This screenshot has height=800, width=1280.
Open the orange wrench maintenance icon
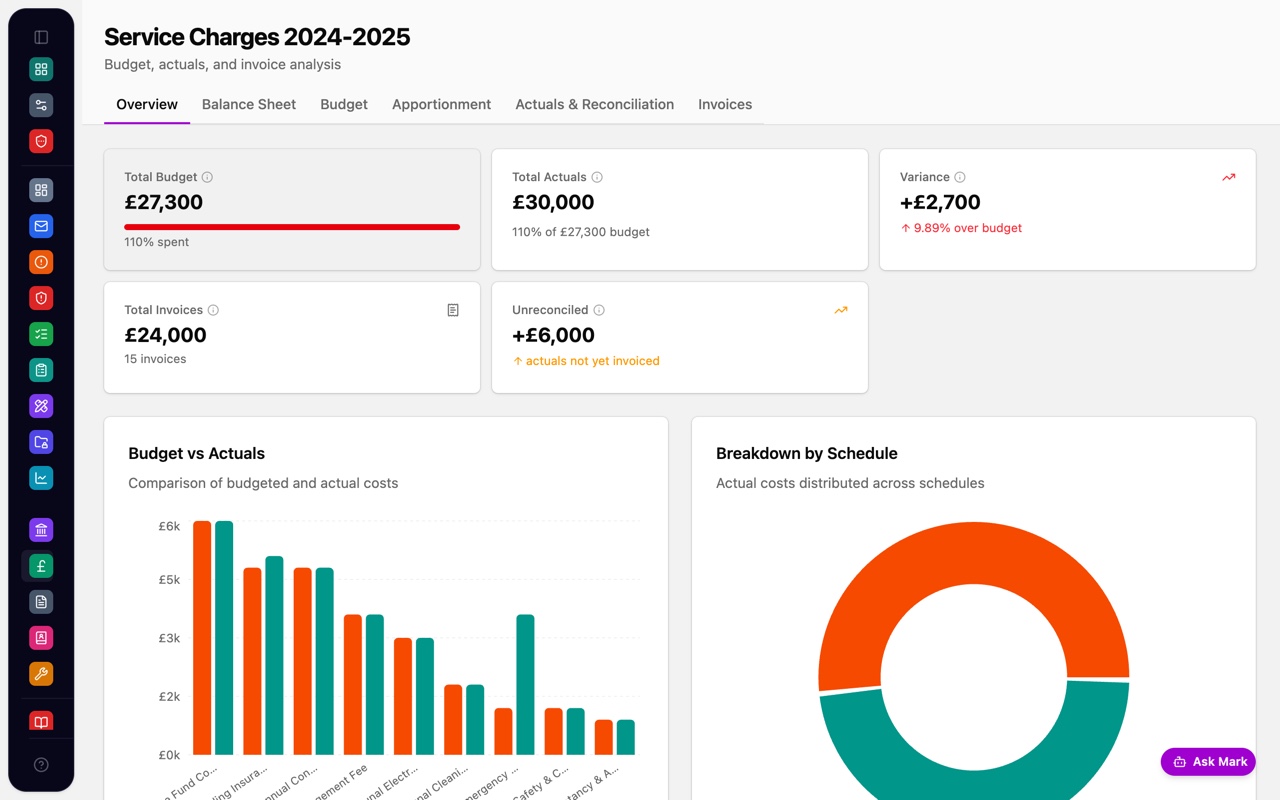[41, 674]
